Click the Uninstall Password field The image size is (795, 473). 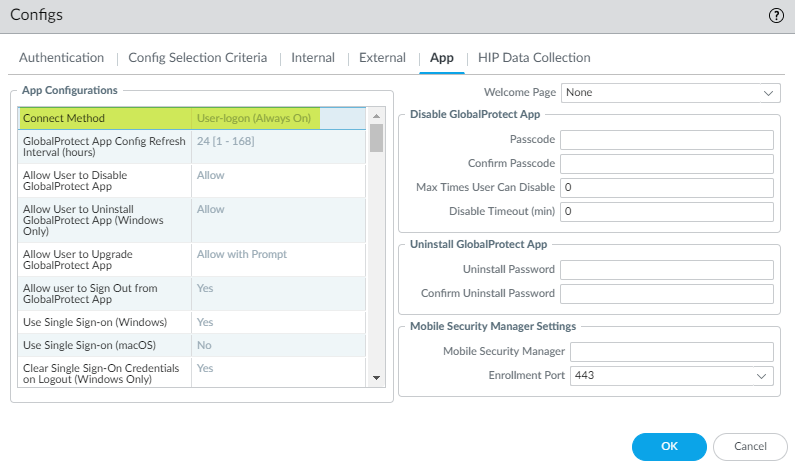pyautogui.click(x=667, y=270)
